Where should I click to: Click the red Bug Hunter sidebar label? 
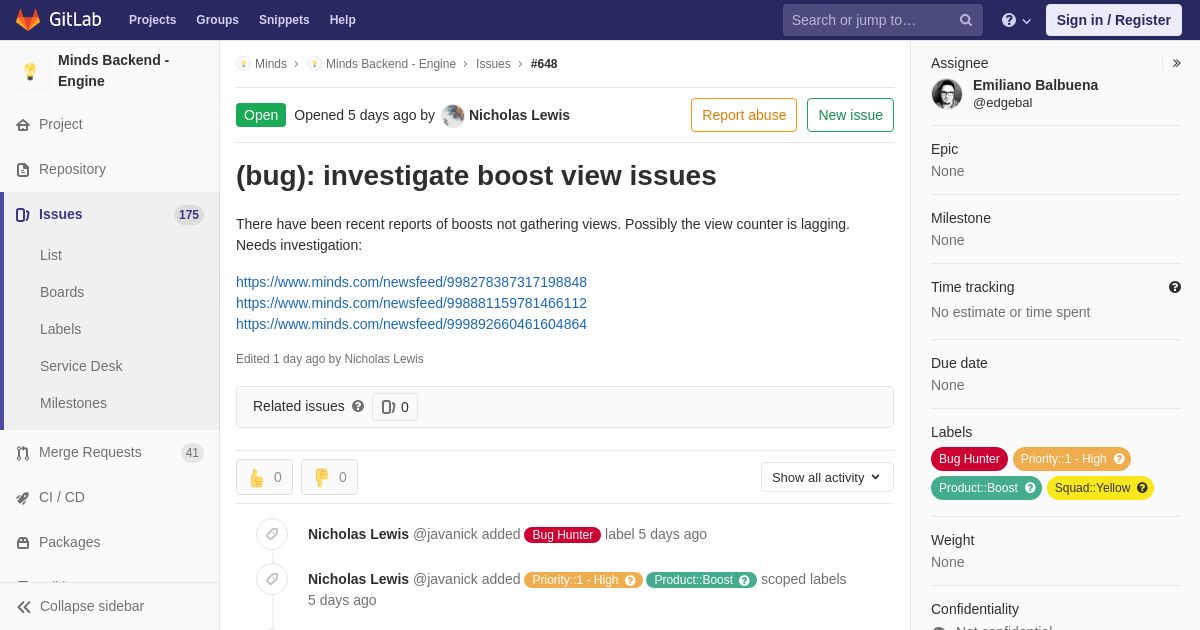[969, 459]
